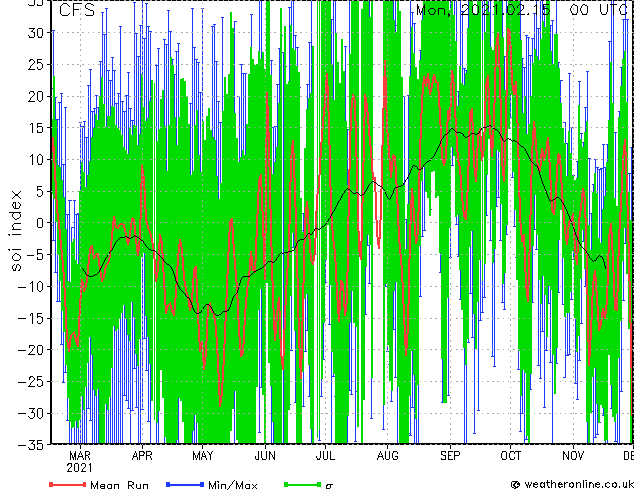Click the AUG month axis label
This screenshot has height=490, width=634.
pos(387,456)
